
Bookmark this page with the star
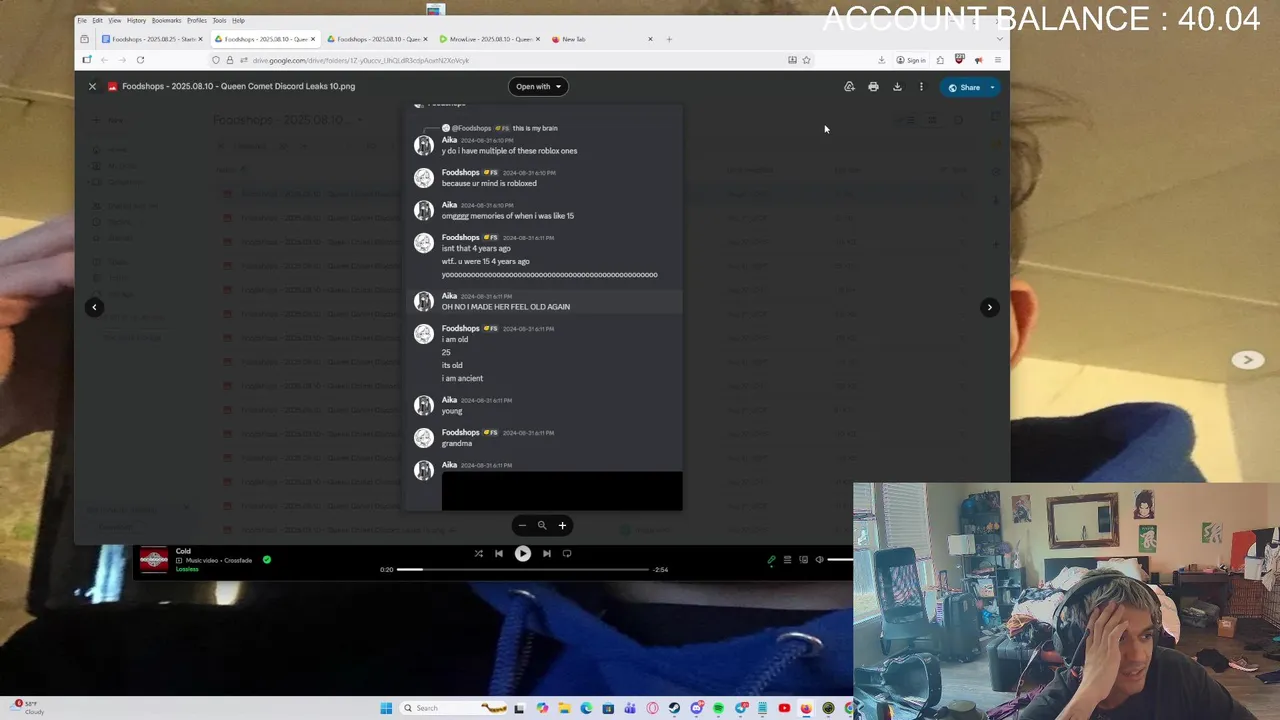coord(806,60)
